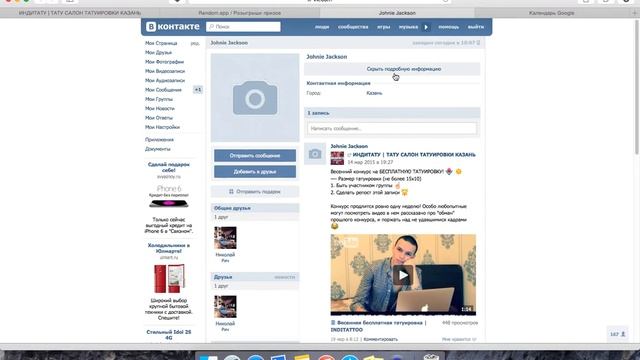640x360 pixels.
Task: Click Николай's avatar under Общие друзья
Action: pyautogui.click(x=225, y=238)
